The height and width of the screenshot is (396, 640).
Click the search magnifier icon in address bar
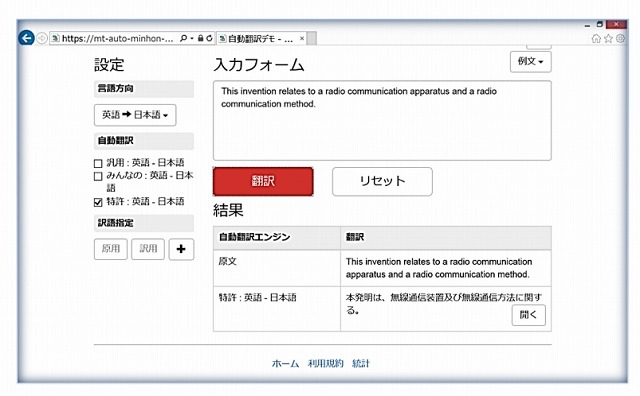coord(184,38)
